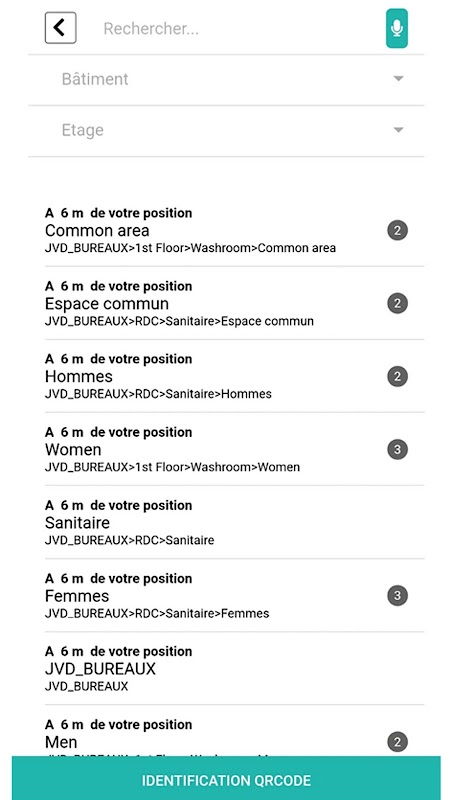The width and height of the screenshot is (452, 800).
Task: Click the count badge beside Women
Action: (397, 449)
